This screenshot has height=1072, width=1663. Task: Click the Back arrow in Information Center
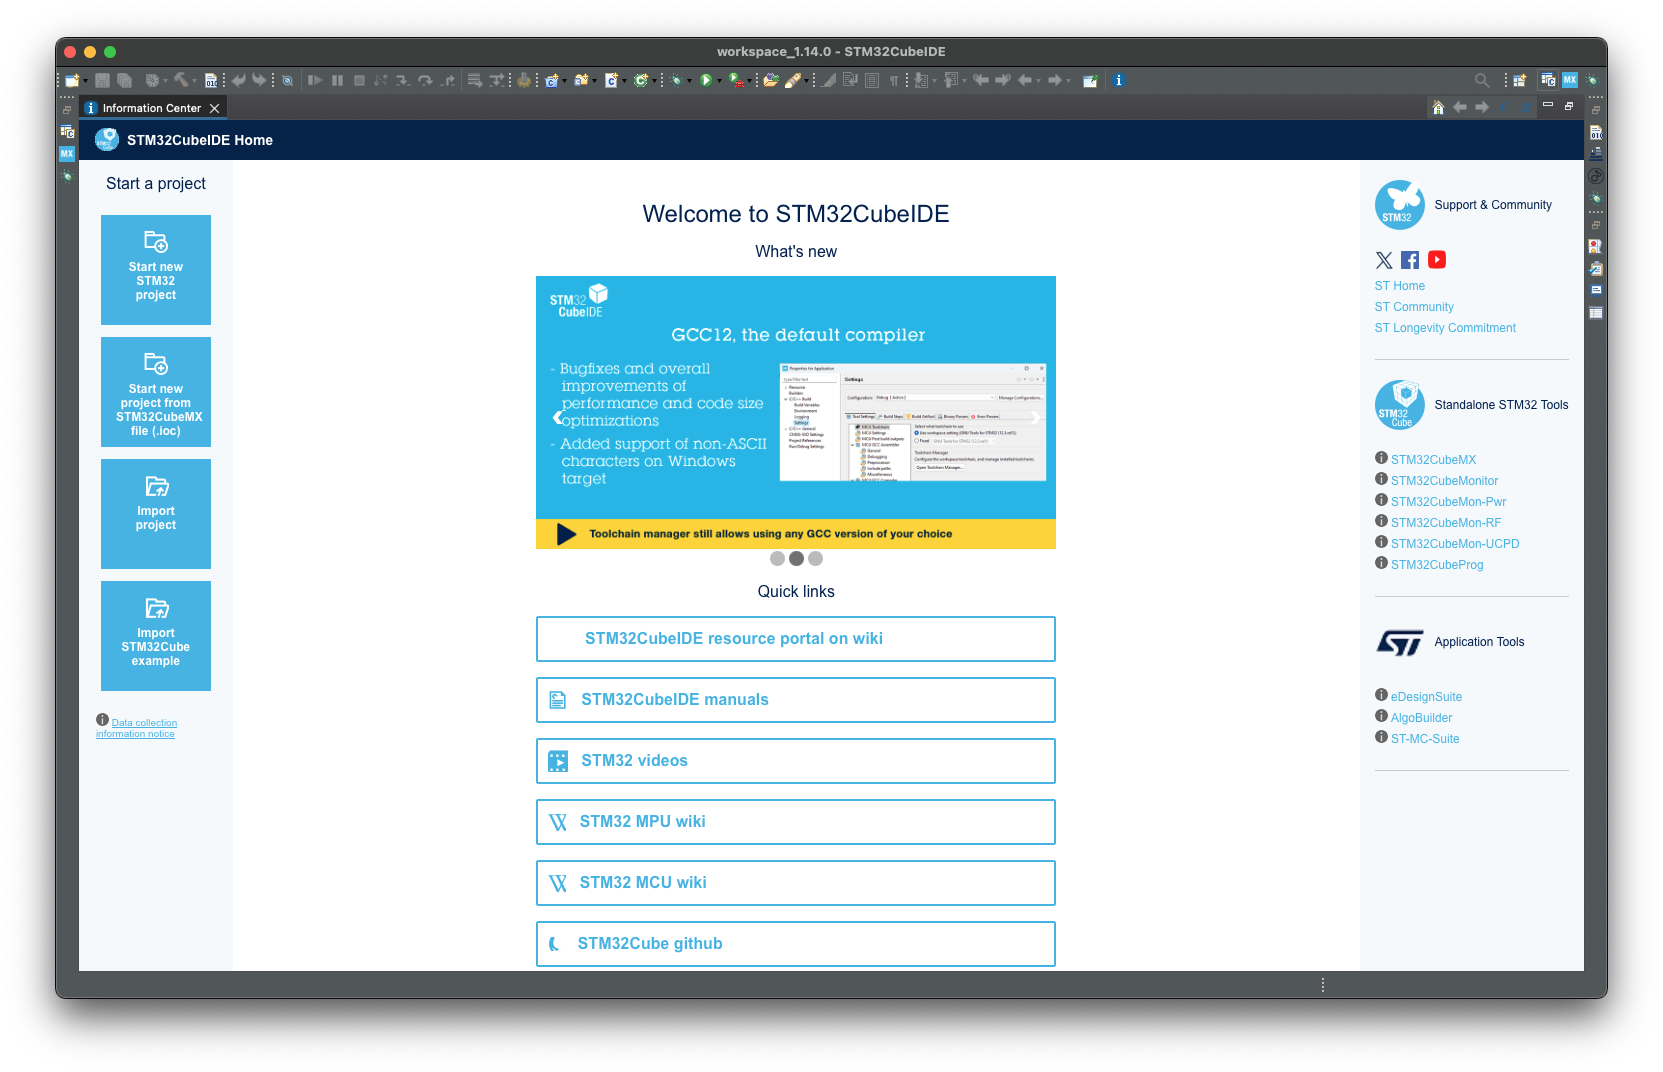click(x=1460, y=107)
